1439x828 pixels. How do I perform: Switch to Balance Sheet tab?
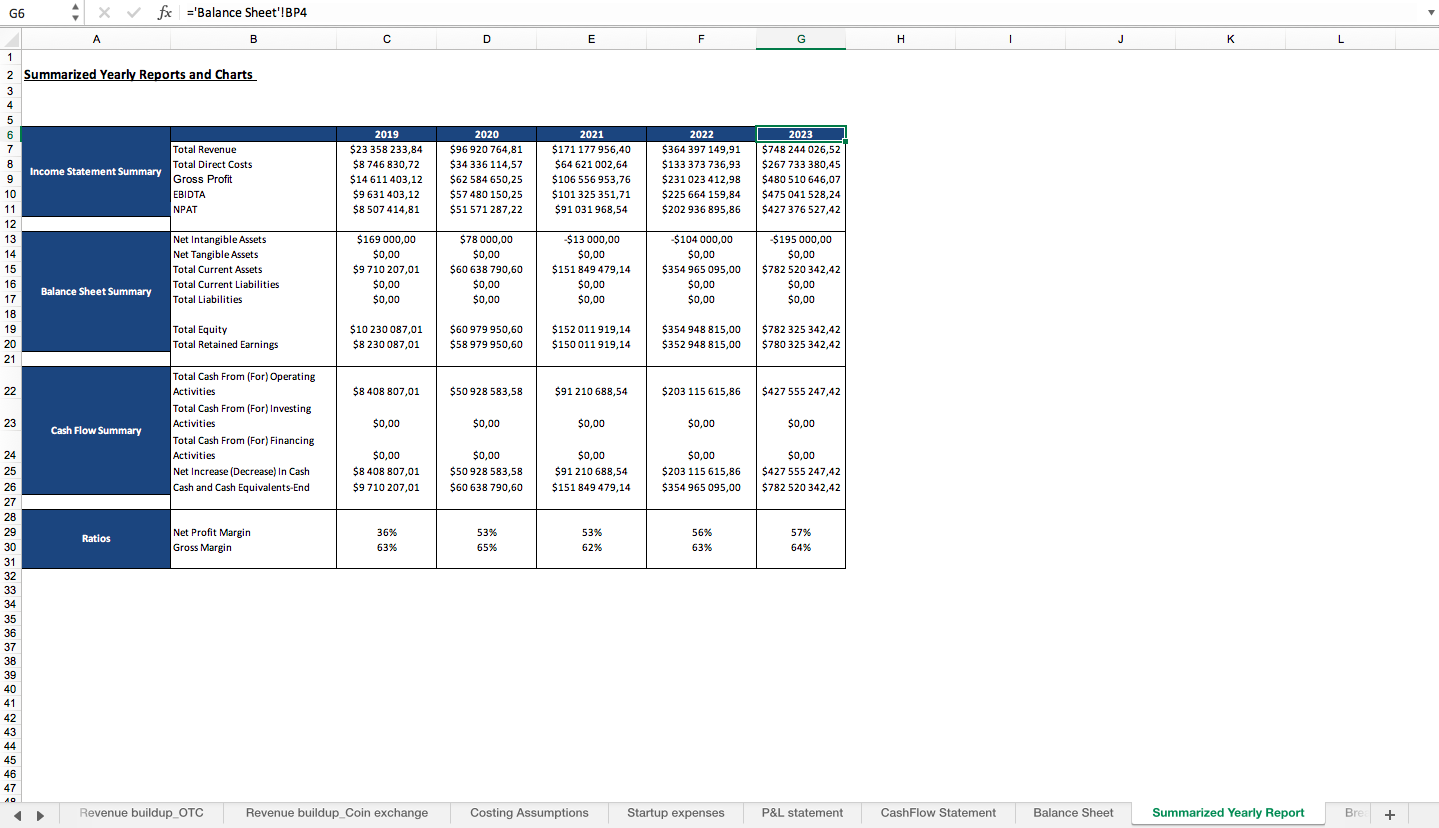tap(1073, 813)
